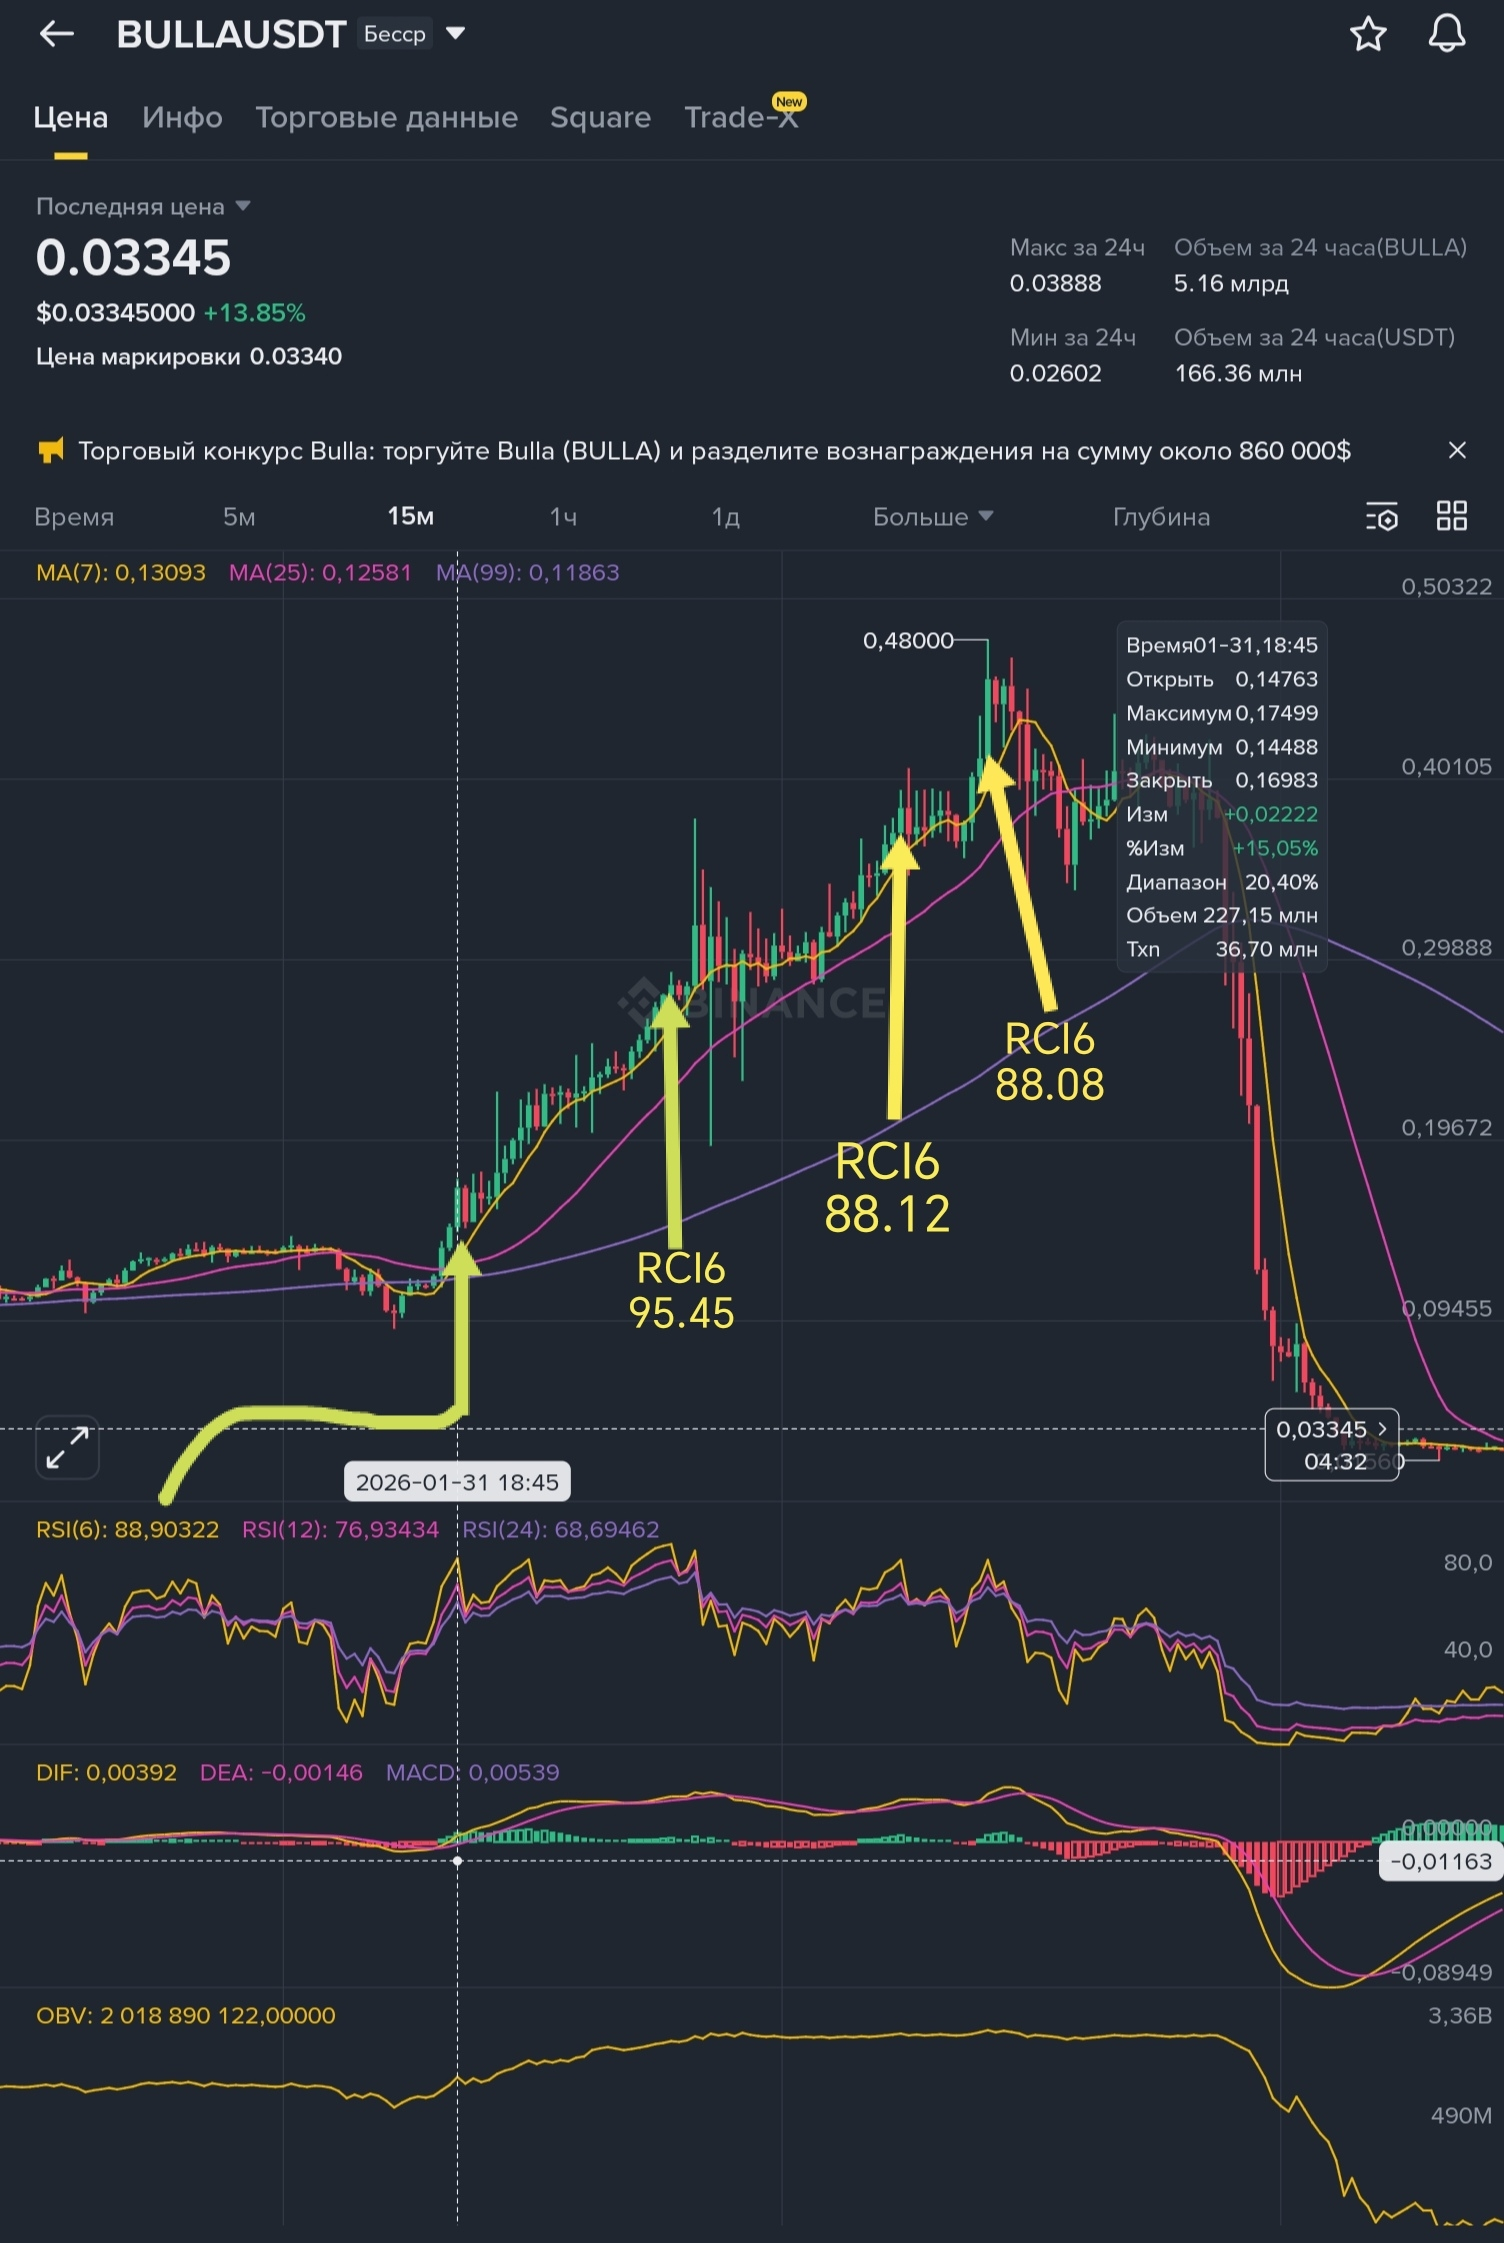Add BULLAUSDT to favorites with star icon
Viewport: 1504px width, 2243px height.
point(1368,34)
